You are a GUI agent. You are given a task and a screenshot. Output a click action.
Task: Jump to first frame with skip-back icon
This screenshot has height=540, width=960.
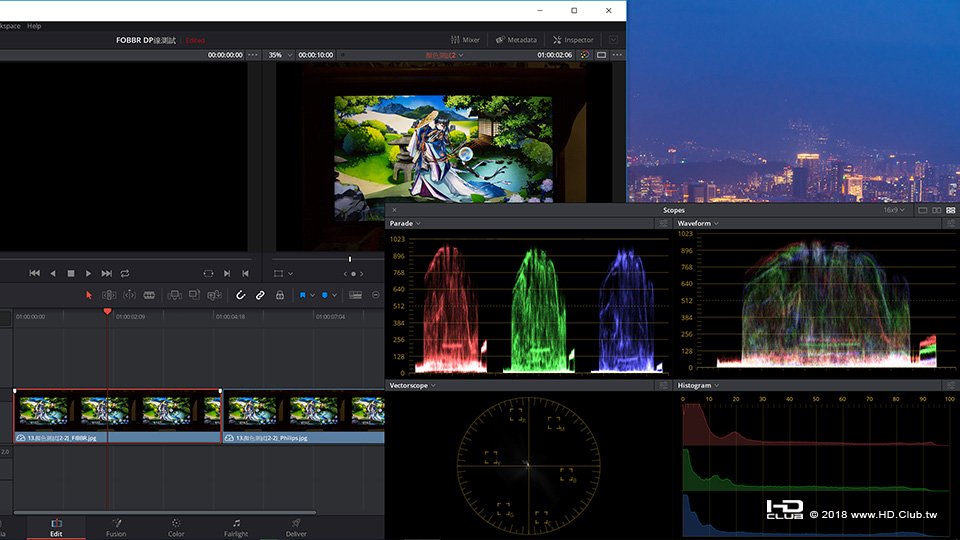(x=35, y=273)
